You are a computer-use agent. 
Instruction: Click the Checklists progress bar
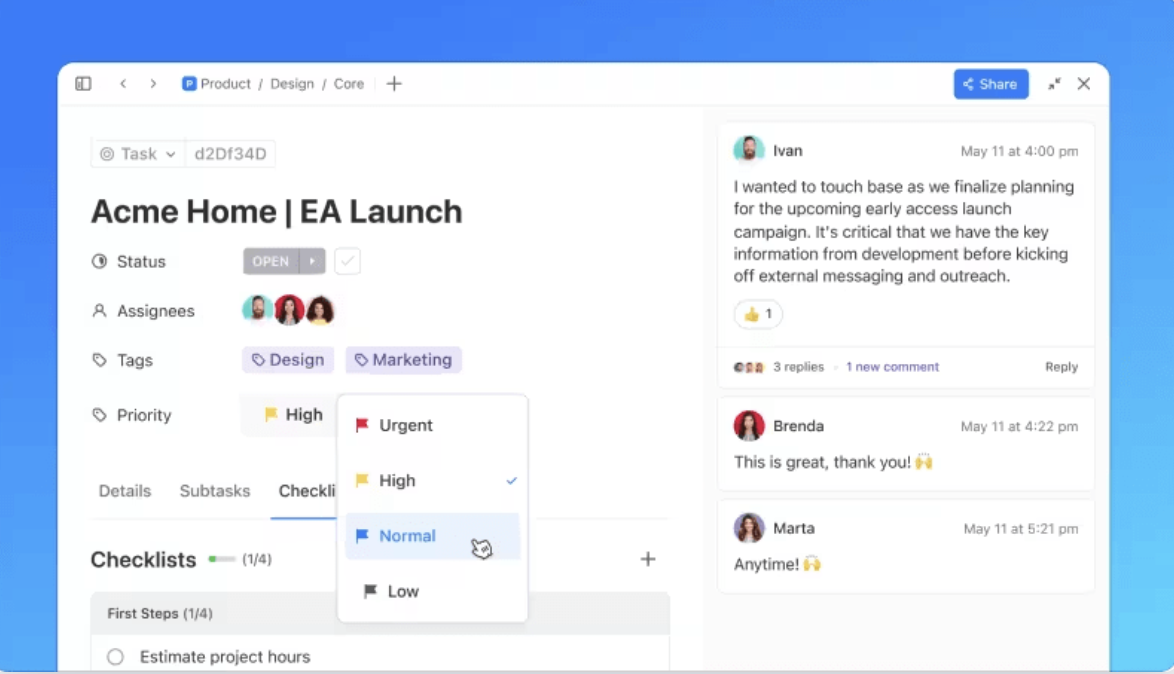point(221,560)
